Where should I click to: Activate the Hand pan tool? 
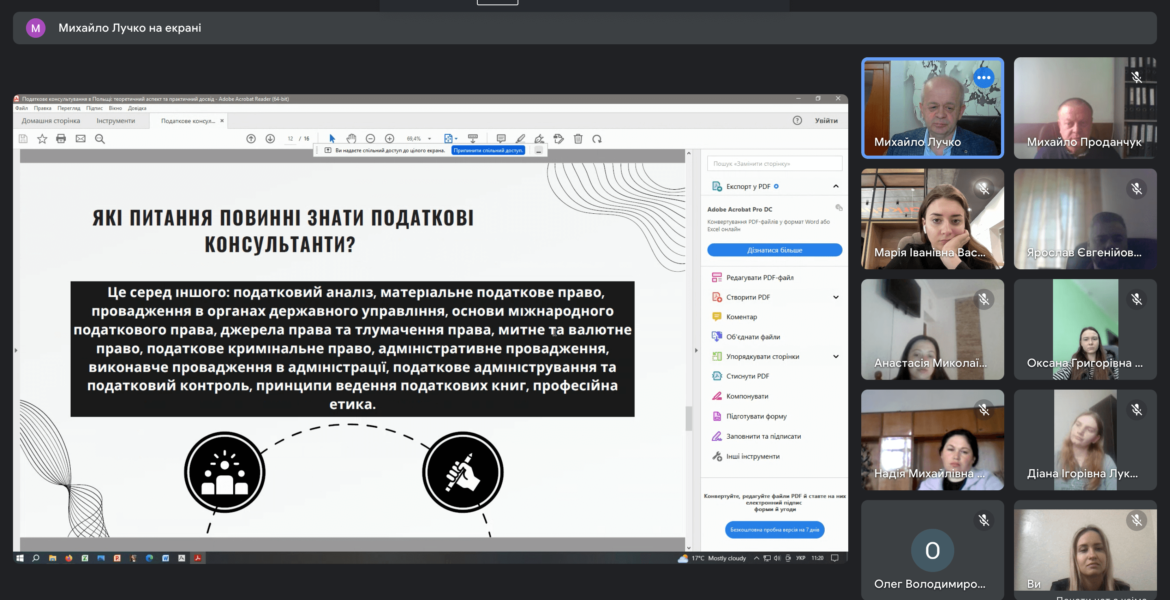click(351, 139)
